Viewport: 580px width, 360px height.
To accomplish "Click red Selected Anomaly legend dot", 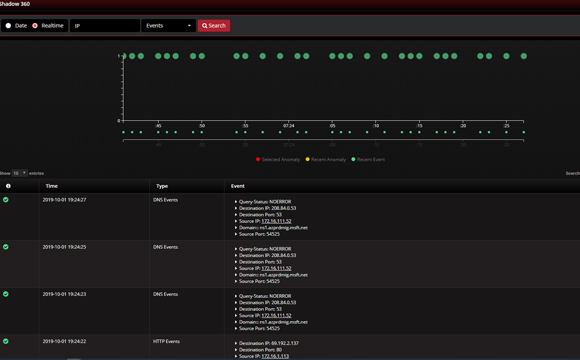I will tap(258, 159).
